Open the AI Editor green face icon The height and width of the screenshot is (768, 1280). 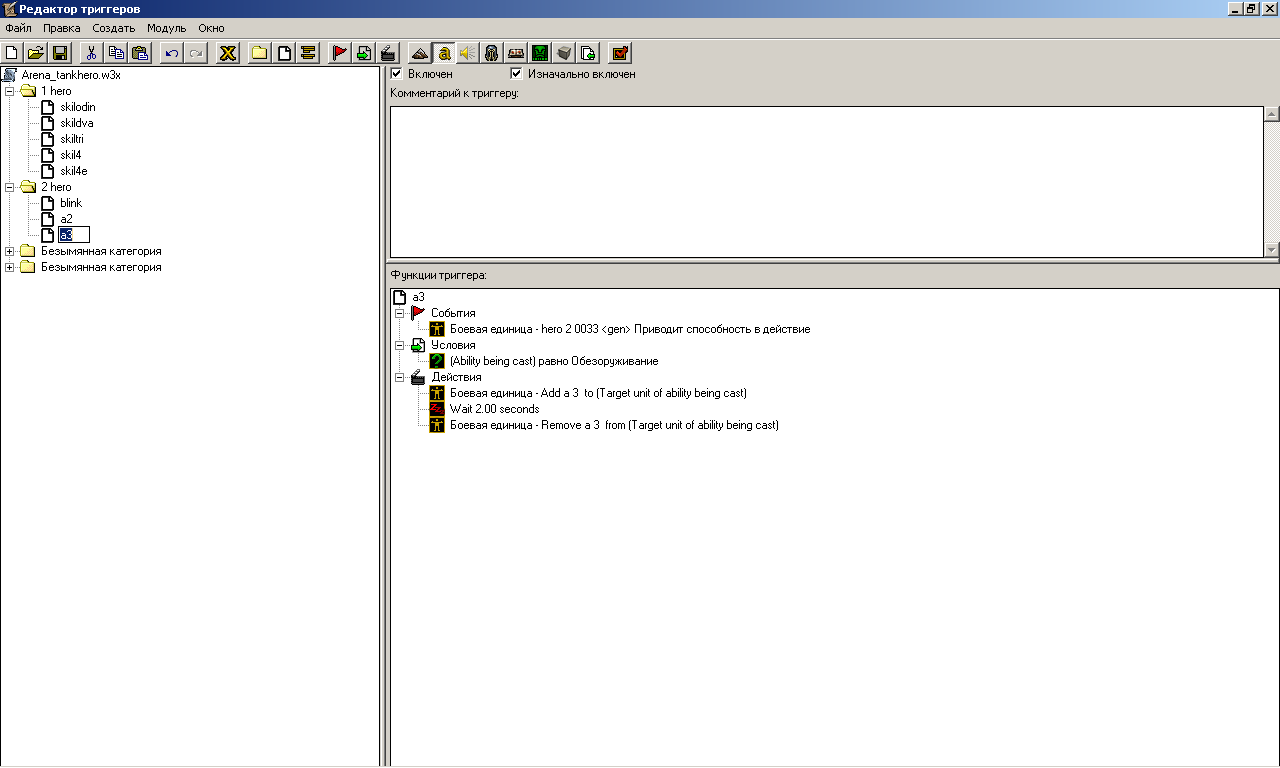540,53
